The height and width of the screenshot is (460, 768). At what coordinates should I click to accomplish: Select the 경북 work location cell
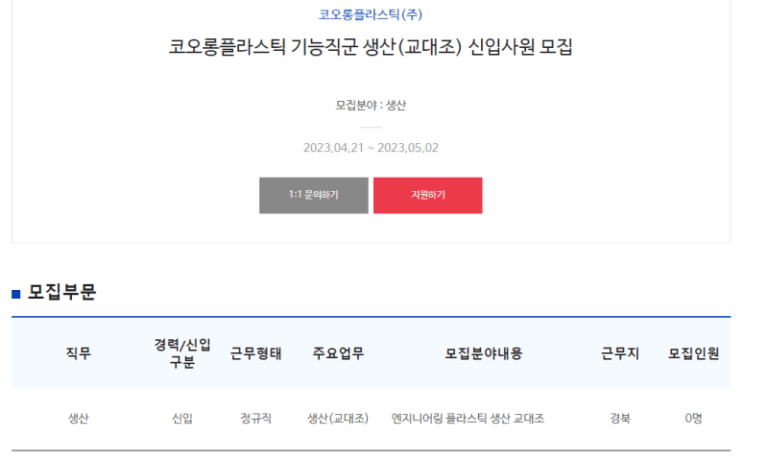pyautogui.click(x=620, y=419)
